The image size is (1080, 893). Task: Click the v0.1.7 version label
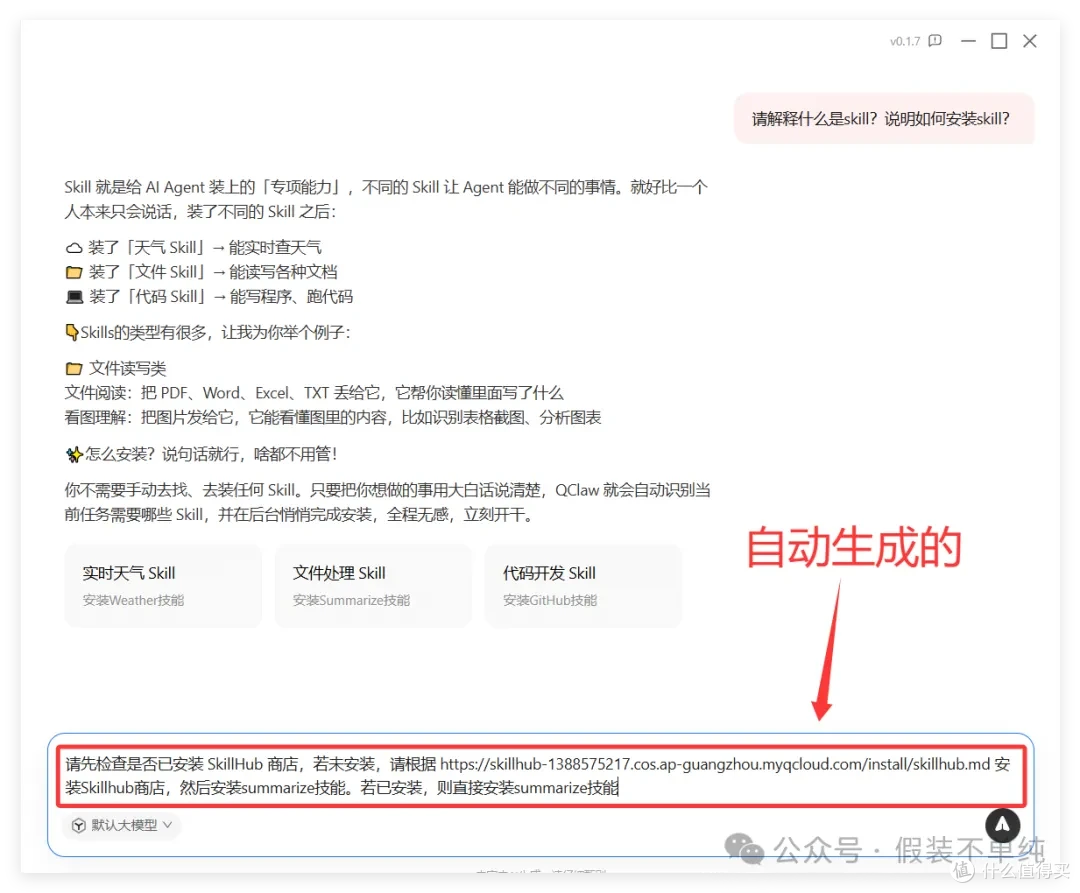[x=905, y=41]
